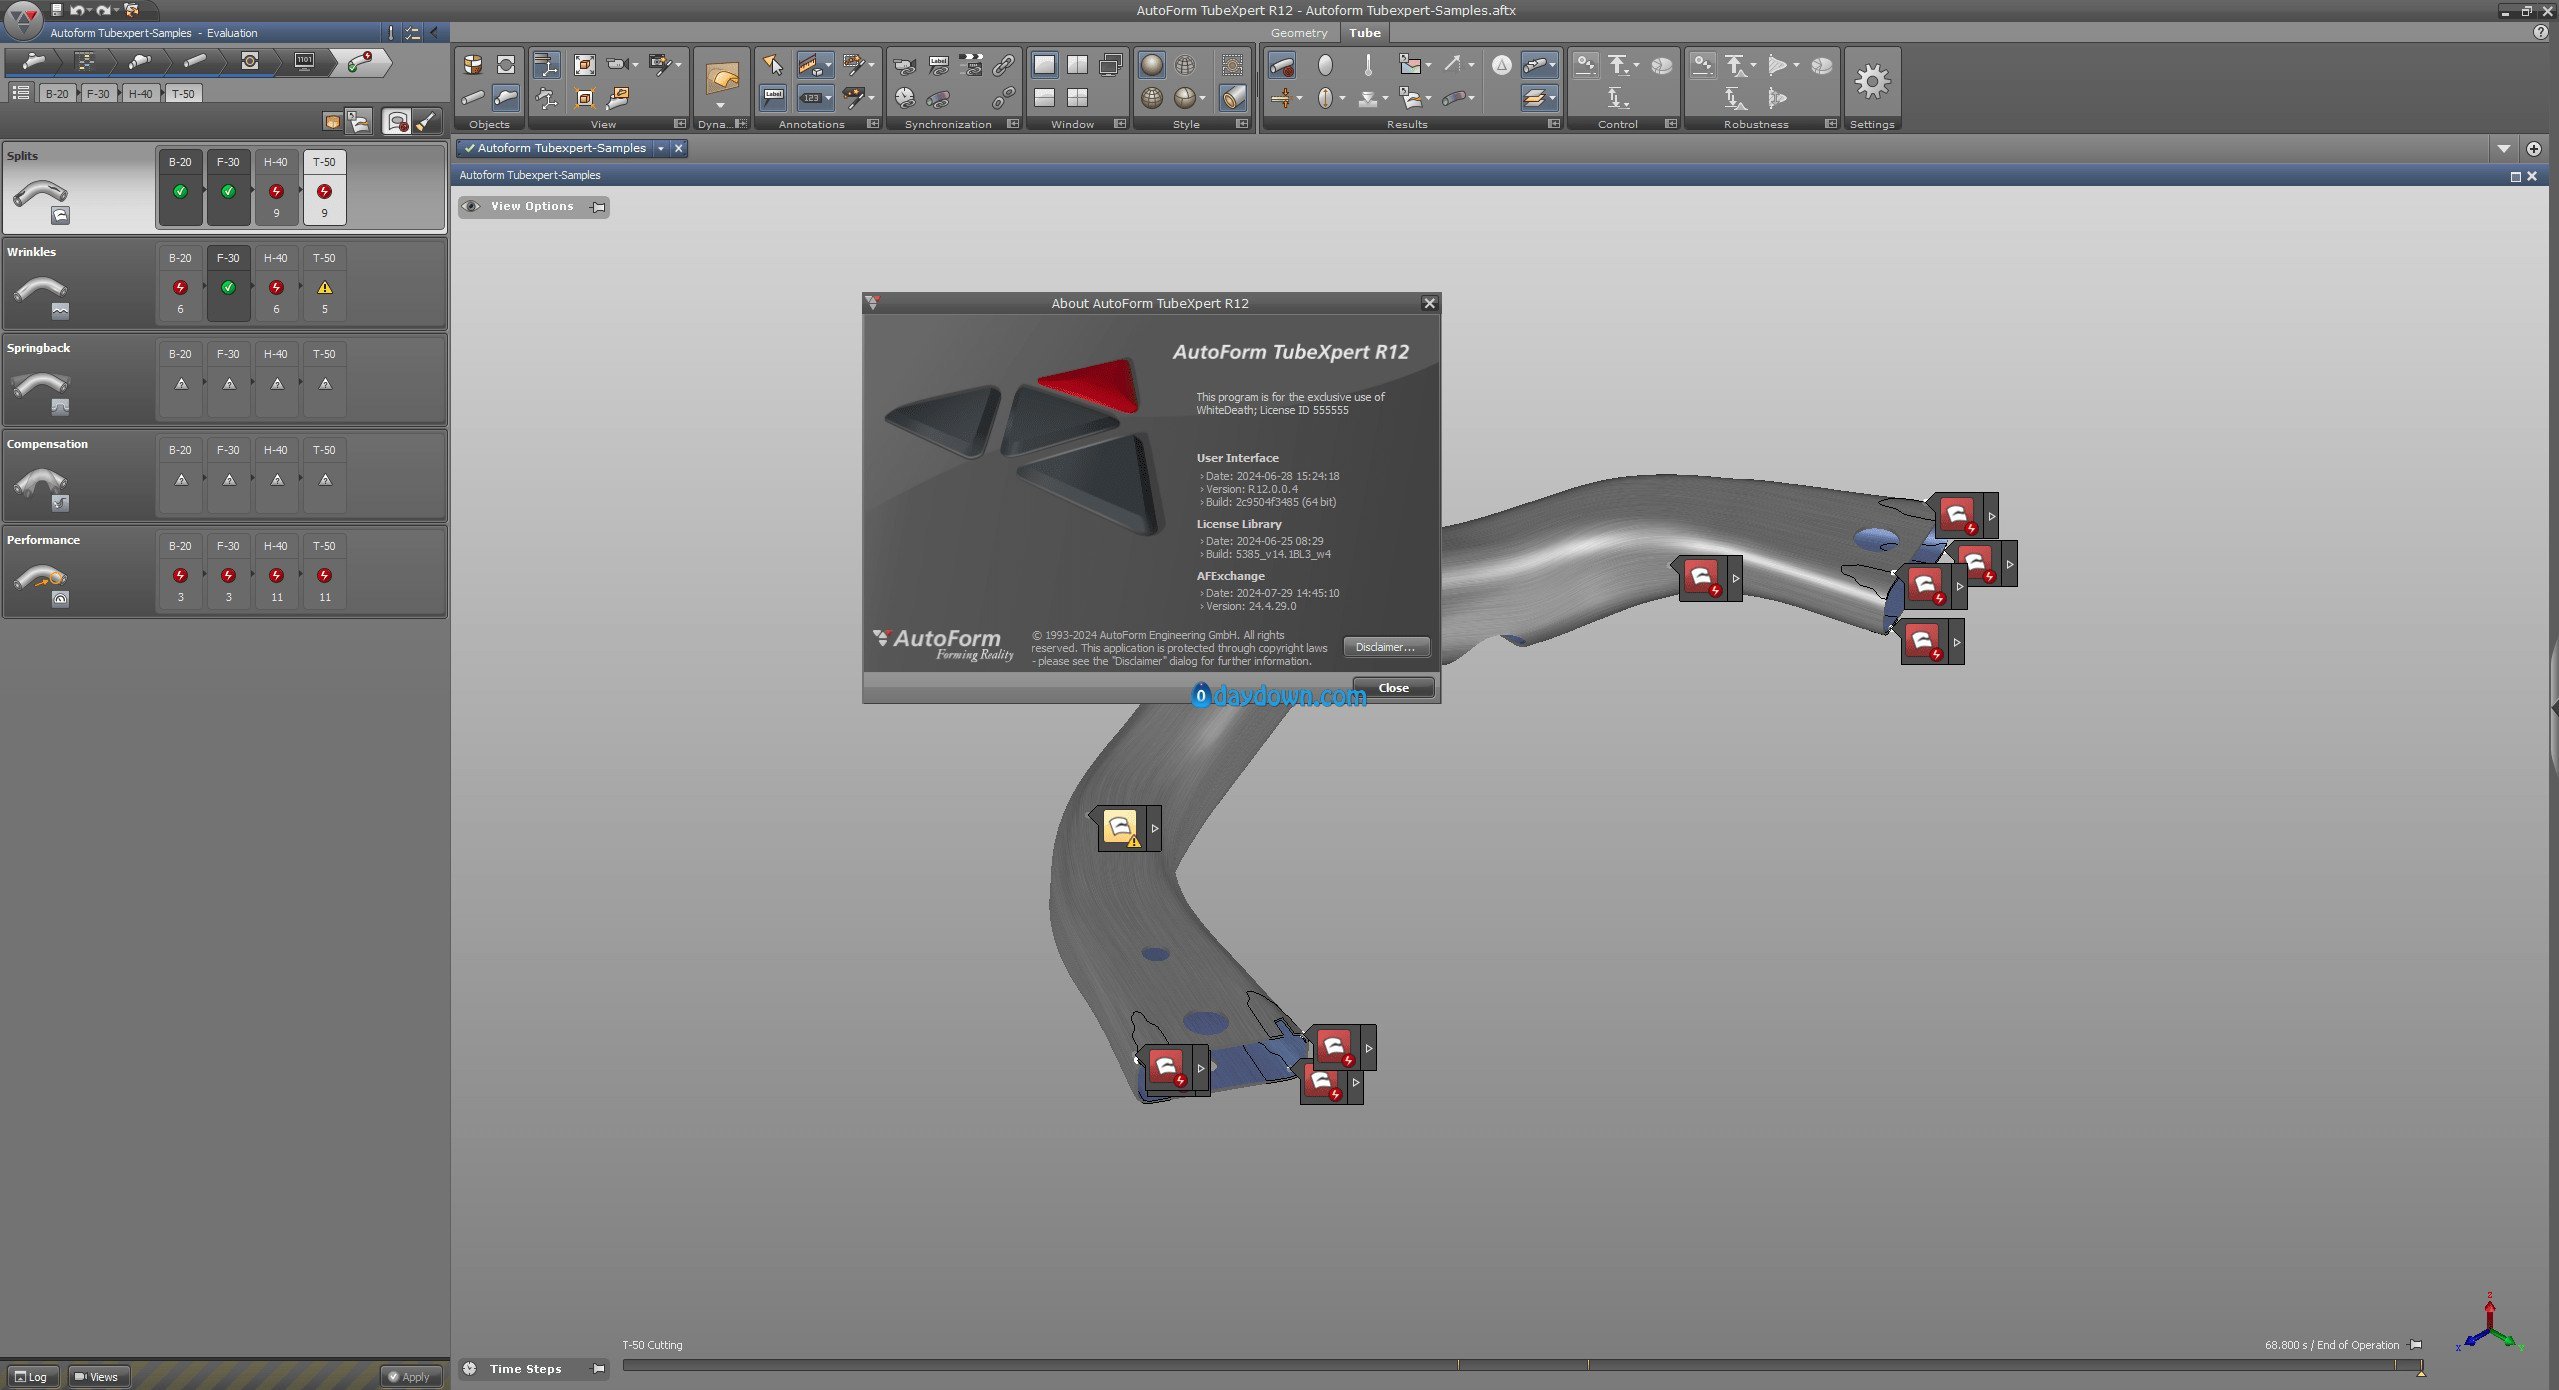
Task: Click the end-of-timeline marker on the time slider
Action: [2421, 1373]
